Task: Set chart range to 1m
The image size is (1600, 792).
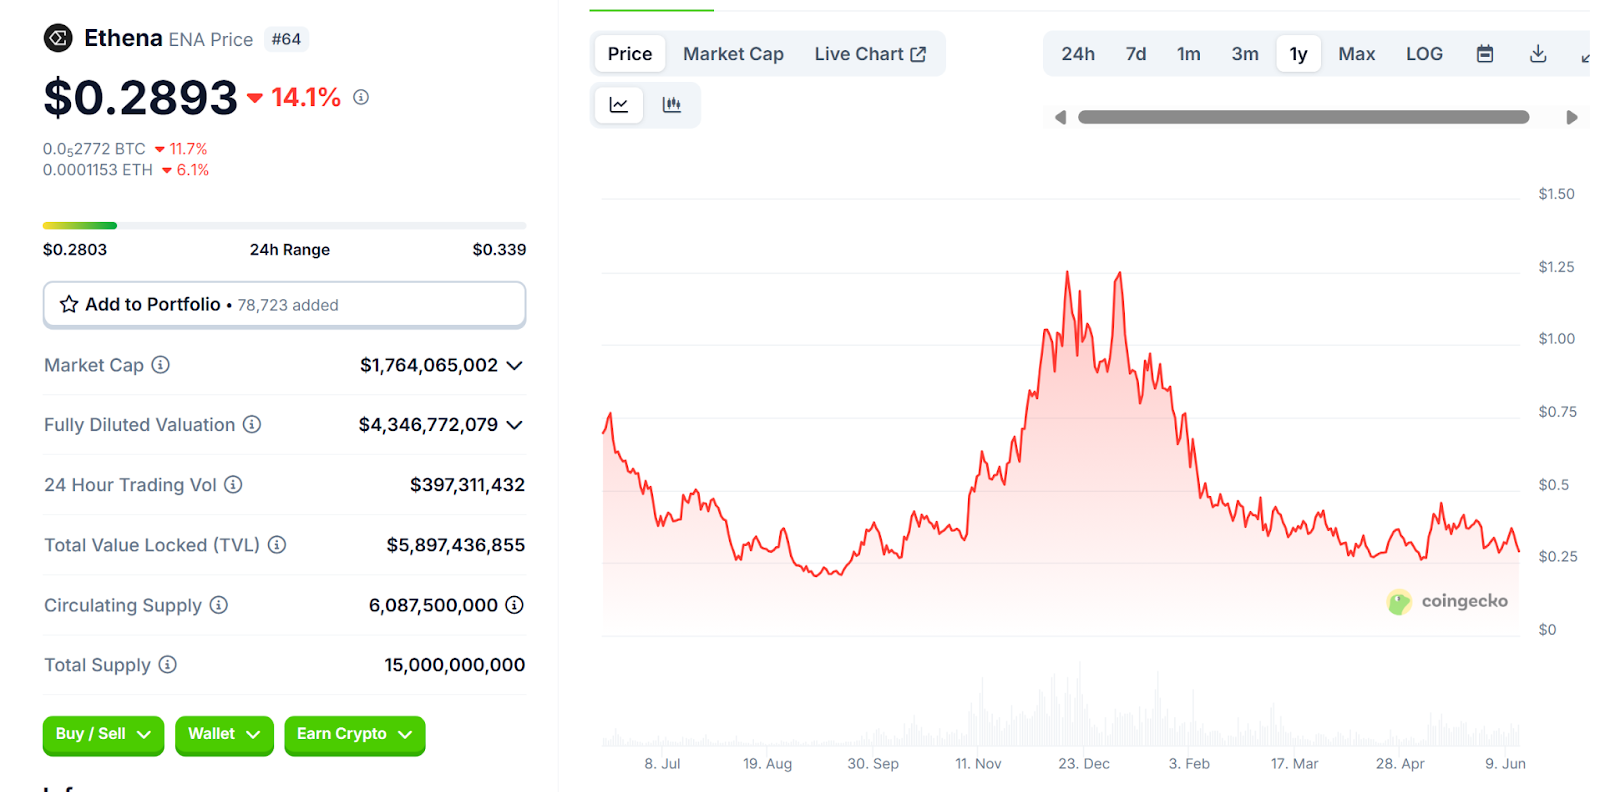Action: [1189, 54]
